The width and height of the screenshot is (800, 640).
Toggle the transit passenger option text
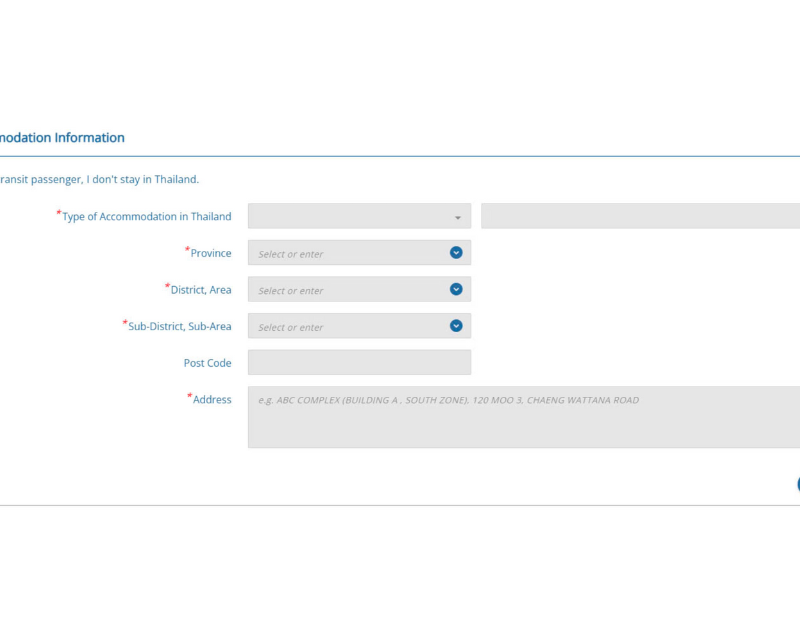100,179
